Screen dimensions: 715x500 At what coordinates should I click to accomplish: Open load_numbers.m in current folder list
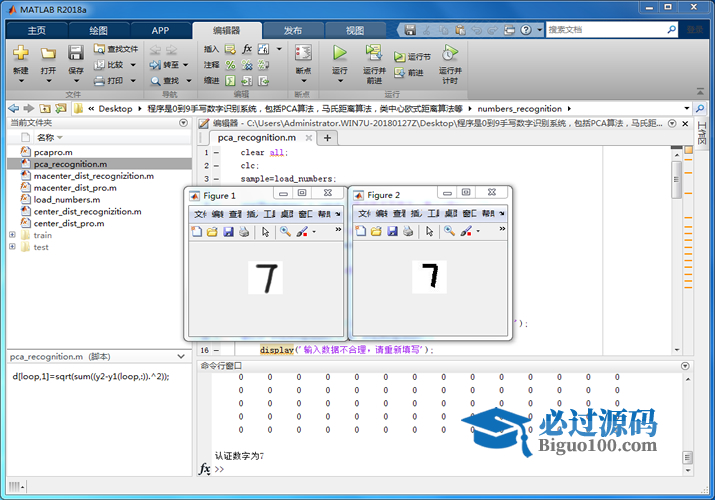coord(64,199)
